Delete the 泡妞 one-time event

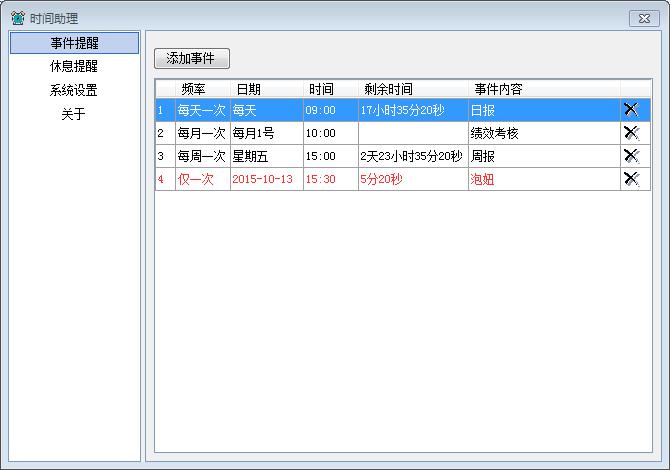coord(630,179)
